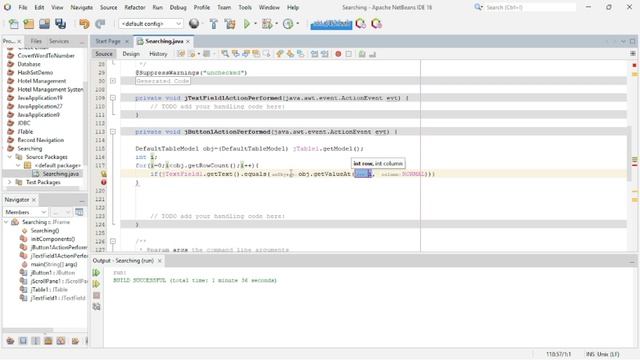Click the New Project toolbar icon
640x360 pixels.
point(29,24)
